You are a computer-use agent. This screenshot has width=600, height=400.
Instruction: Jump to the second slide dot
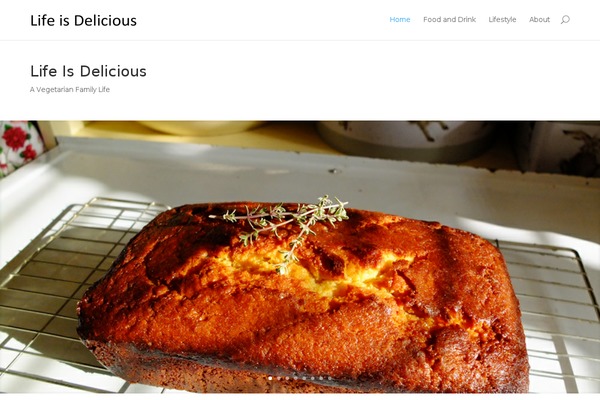coord(279,378)
